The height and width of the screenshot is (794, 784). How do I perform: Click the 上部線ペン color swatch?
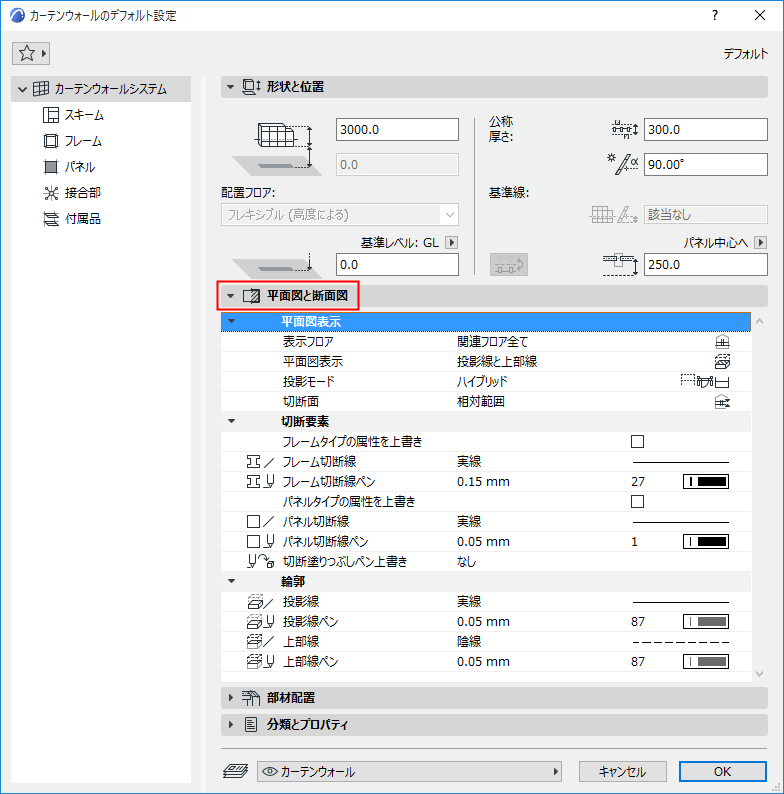click(706, 662)
